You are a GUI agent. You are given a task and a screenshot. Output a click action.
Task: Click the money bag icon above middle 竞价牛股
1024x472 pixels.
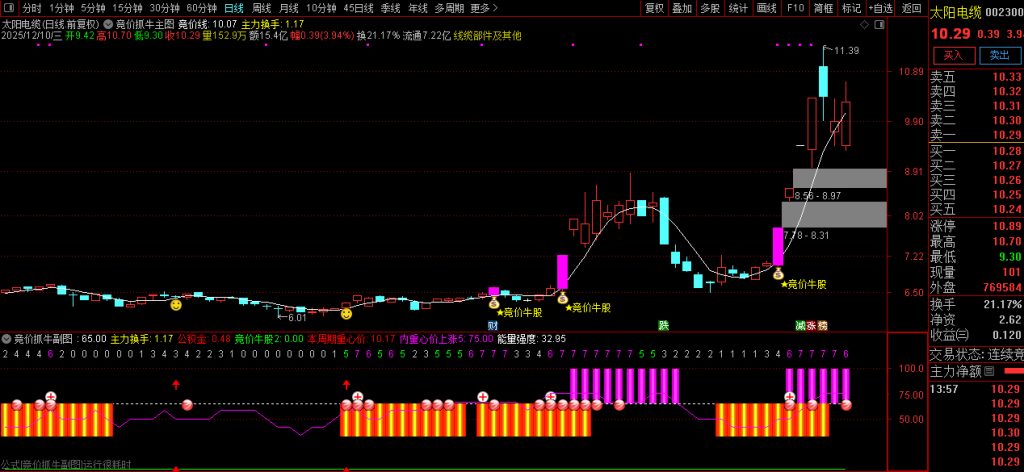pyautogui.click(x=562, y=298)
